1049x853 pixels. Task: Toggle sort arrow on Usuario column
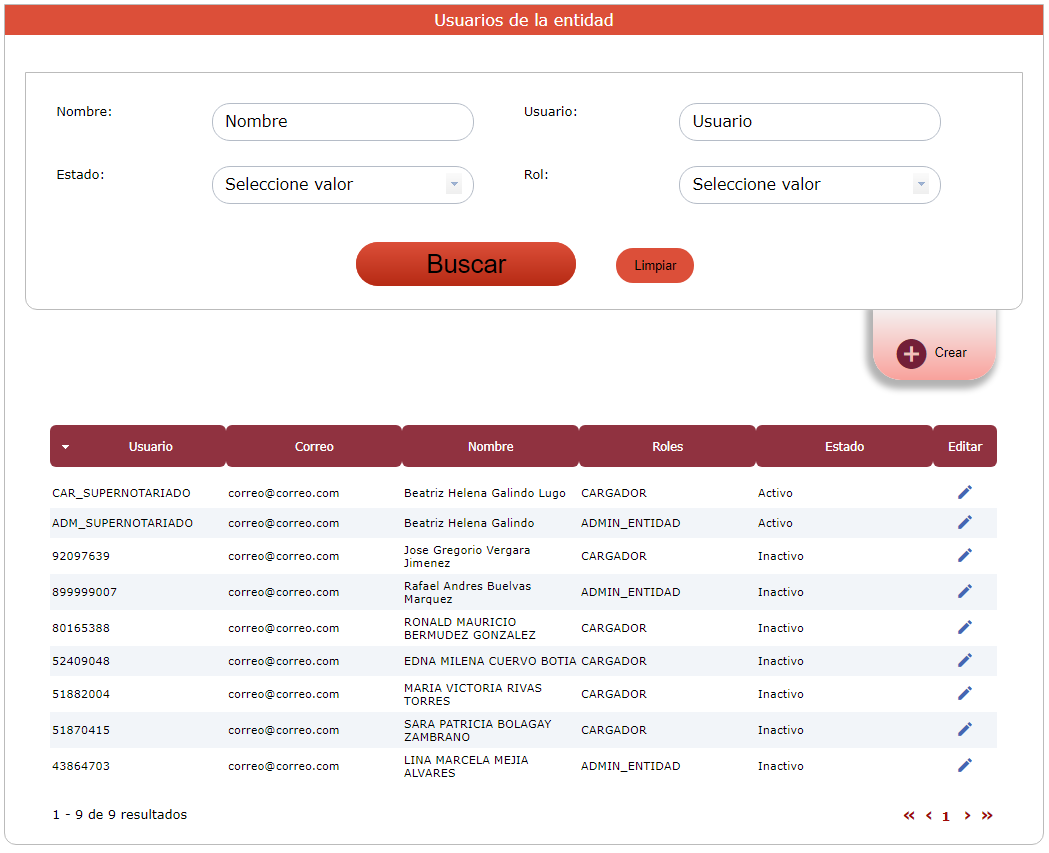(66, 447)
